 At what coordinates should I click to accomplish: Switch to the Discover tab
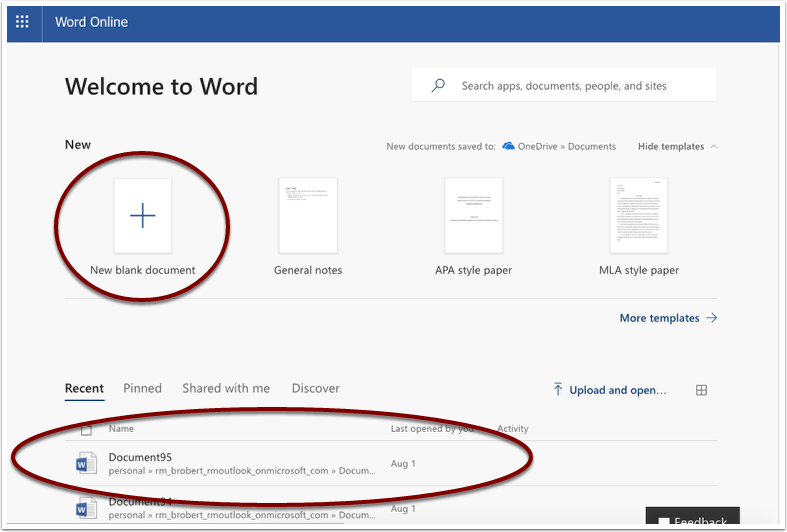[x=316, y=388]
